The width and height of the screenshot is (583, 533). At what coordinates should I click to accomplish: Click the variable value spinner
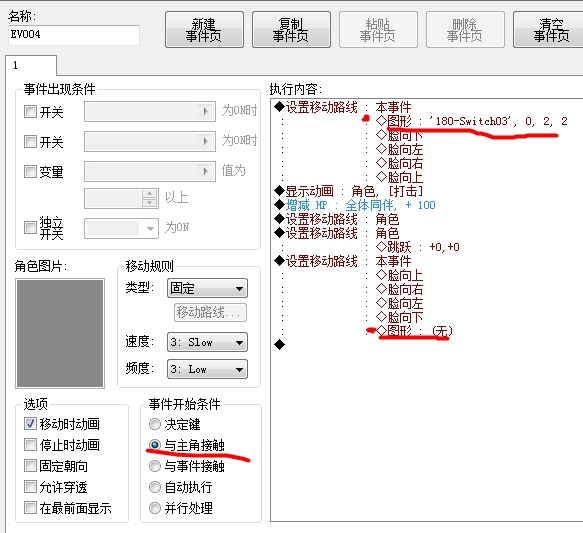(149, 198)
